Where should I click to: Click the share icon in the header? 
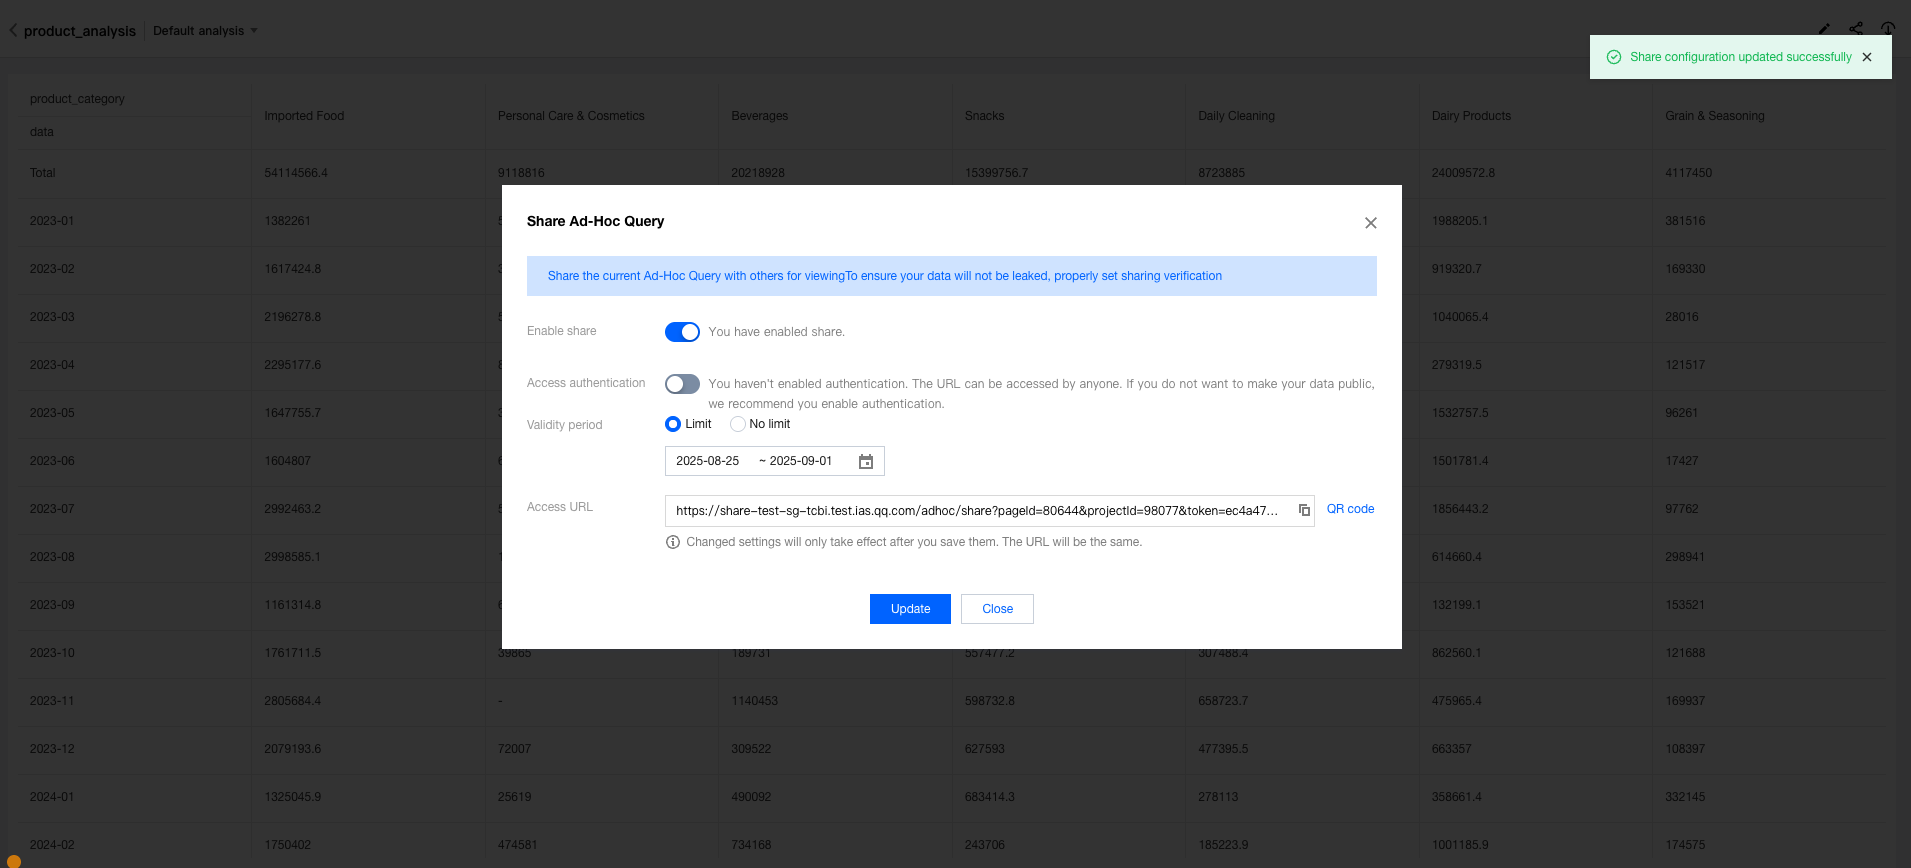1856,29
